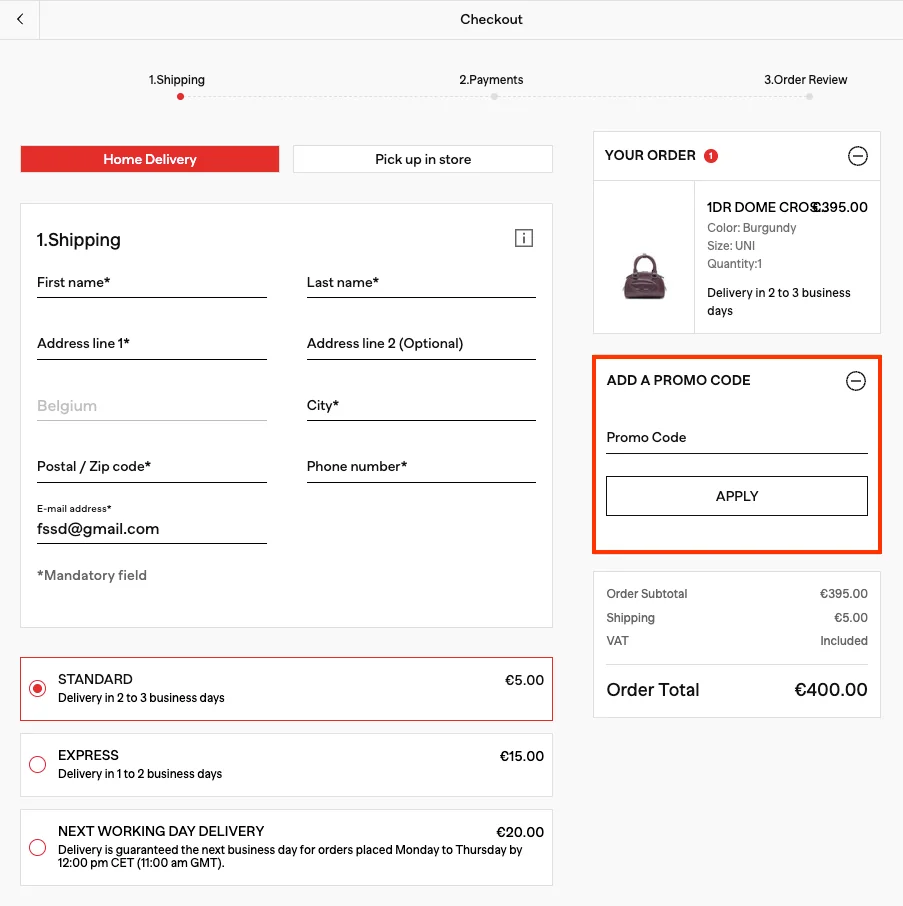The height and width of the screenshot is (906, 903).
Task: Click the Promo Code input field
Action: (736, 438)
